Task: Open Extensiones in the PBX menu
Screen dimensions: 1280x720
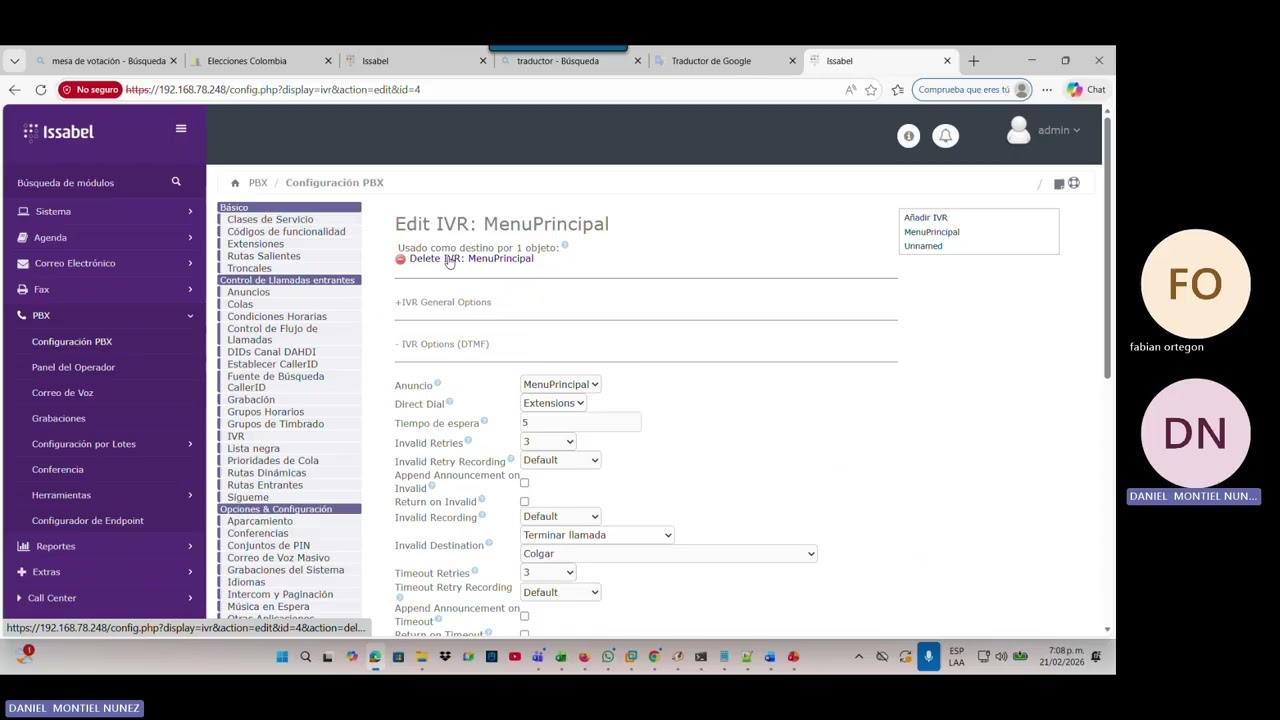Action: coord(255,244)
